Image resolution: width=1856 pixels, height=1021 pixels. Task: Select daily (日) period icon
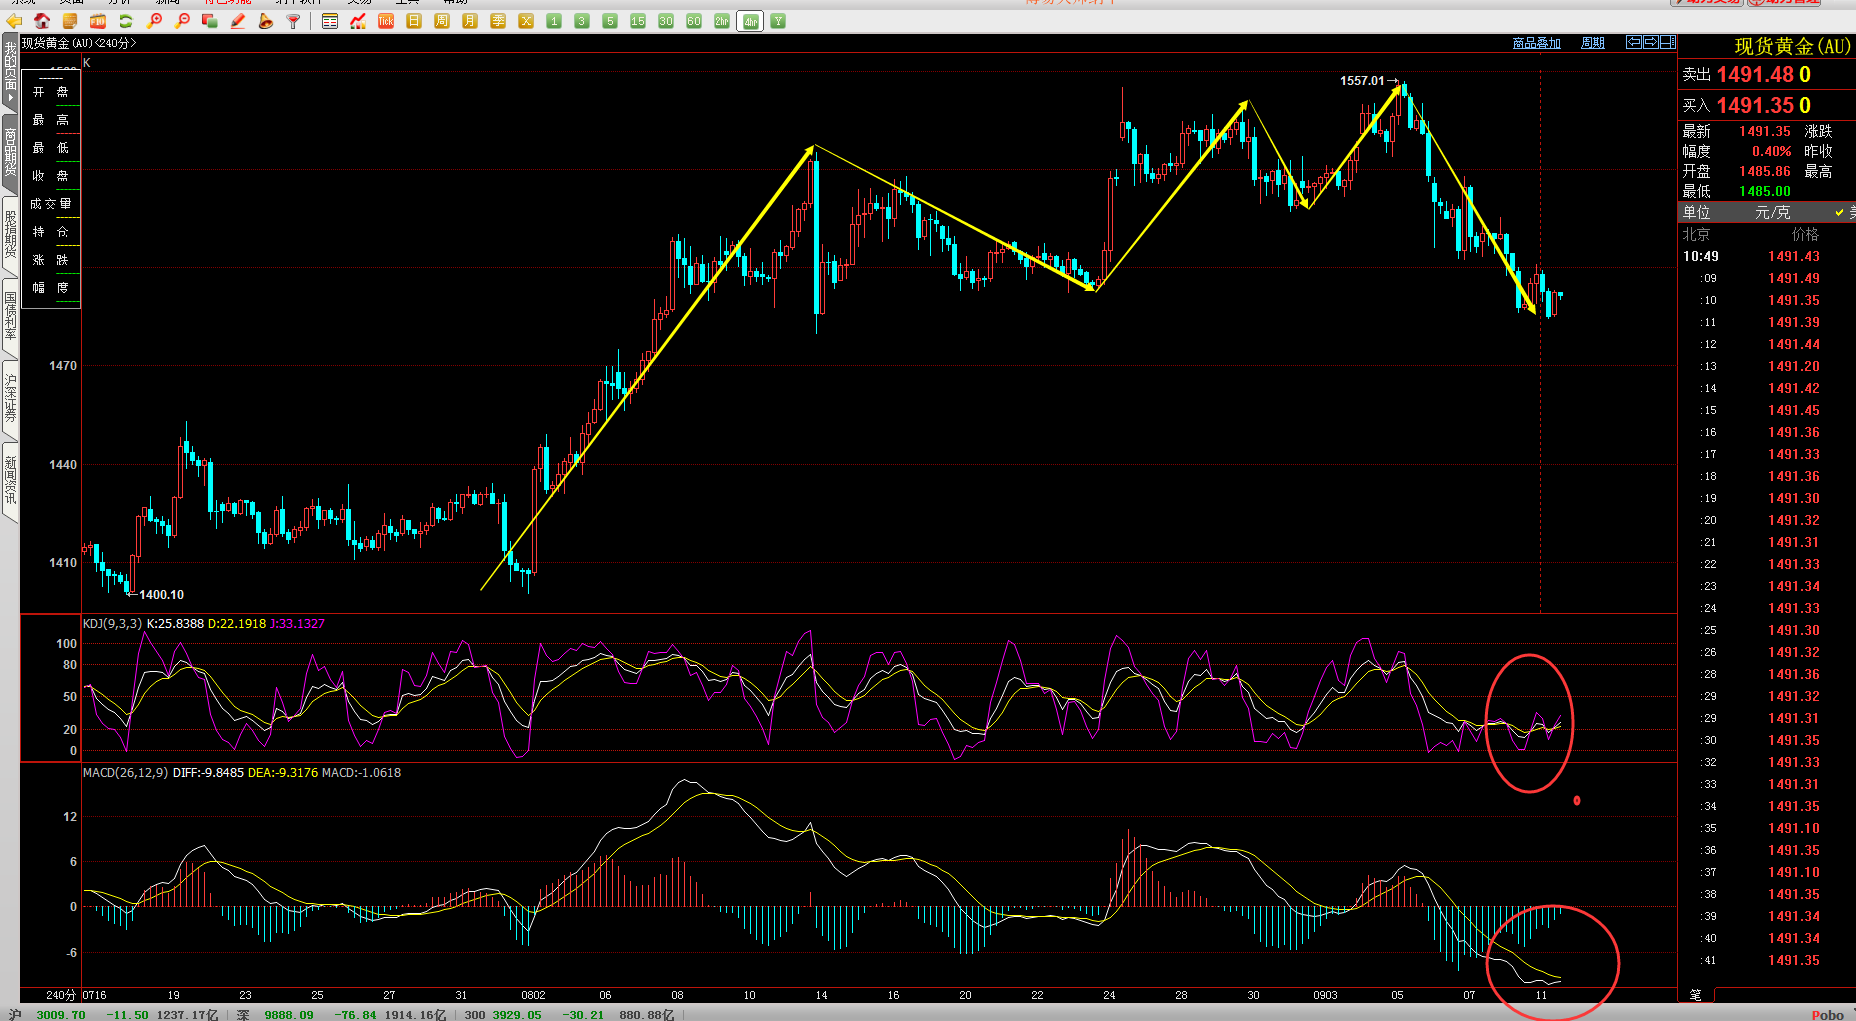pyautogui.click(x=414, y=21)
